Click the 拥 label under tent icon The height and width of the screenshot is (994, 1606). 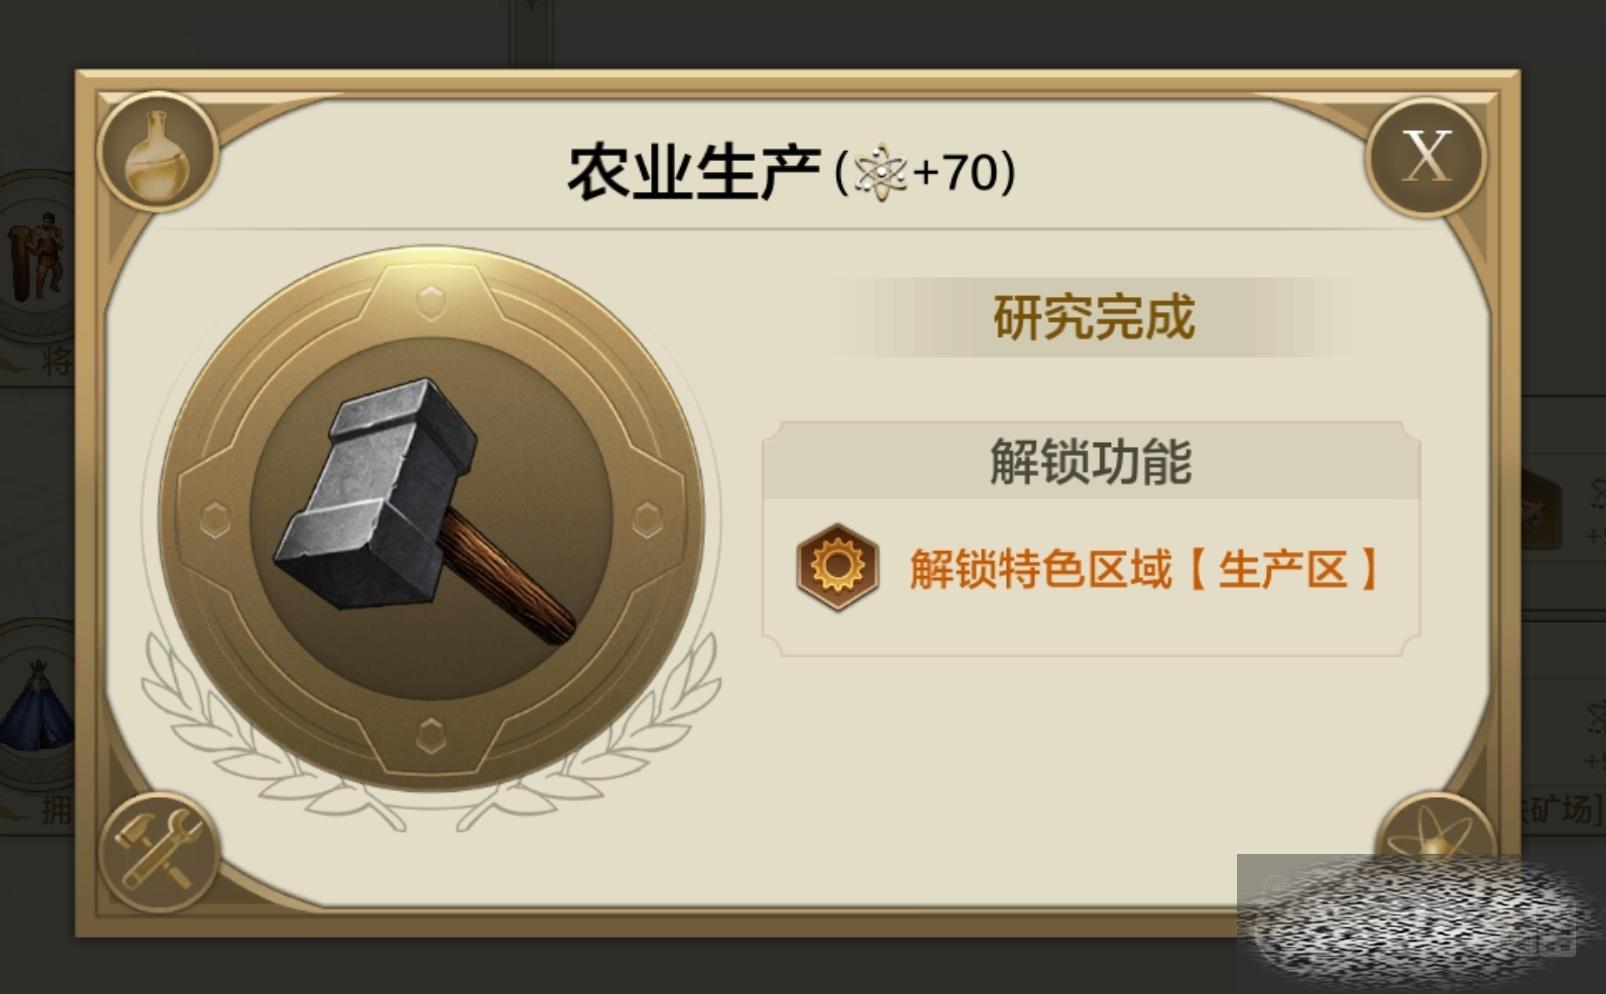[57, 809]
